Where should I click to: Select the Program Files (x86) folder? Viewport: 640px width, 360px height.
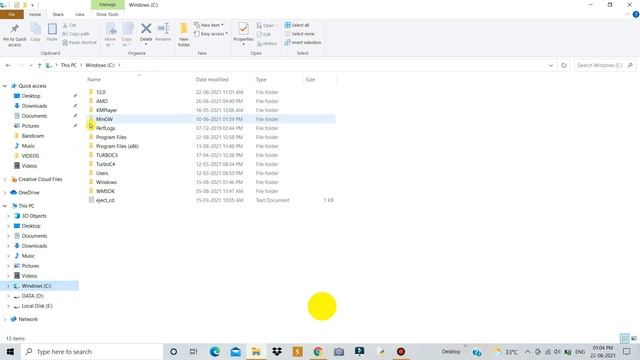[117, 146]
